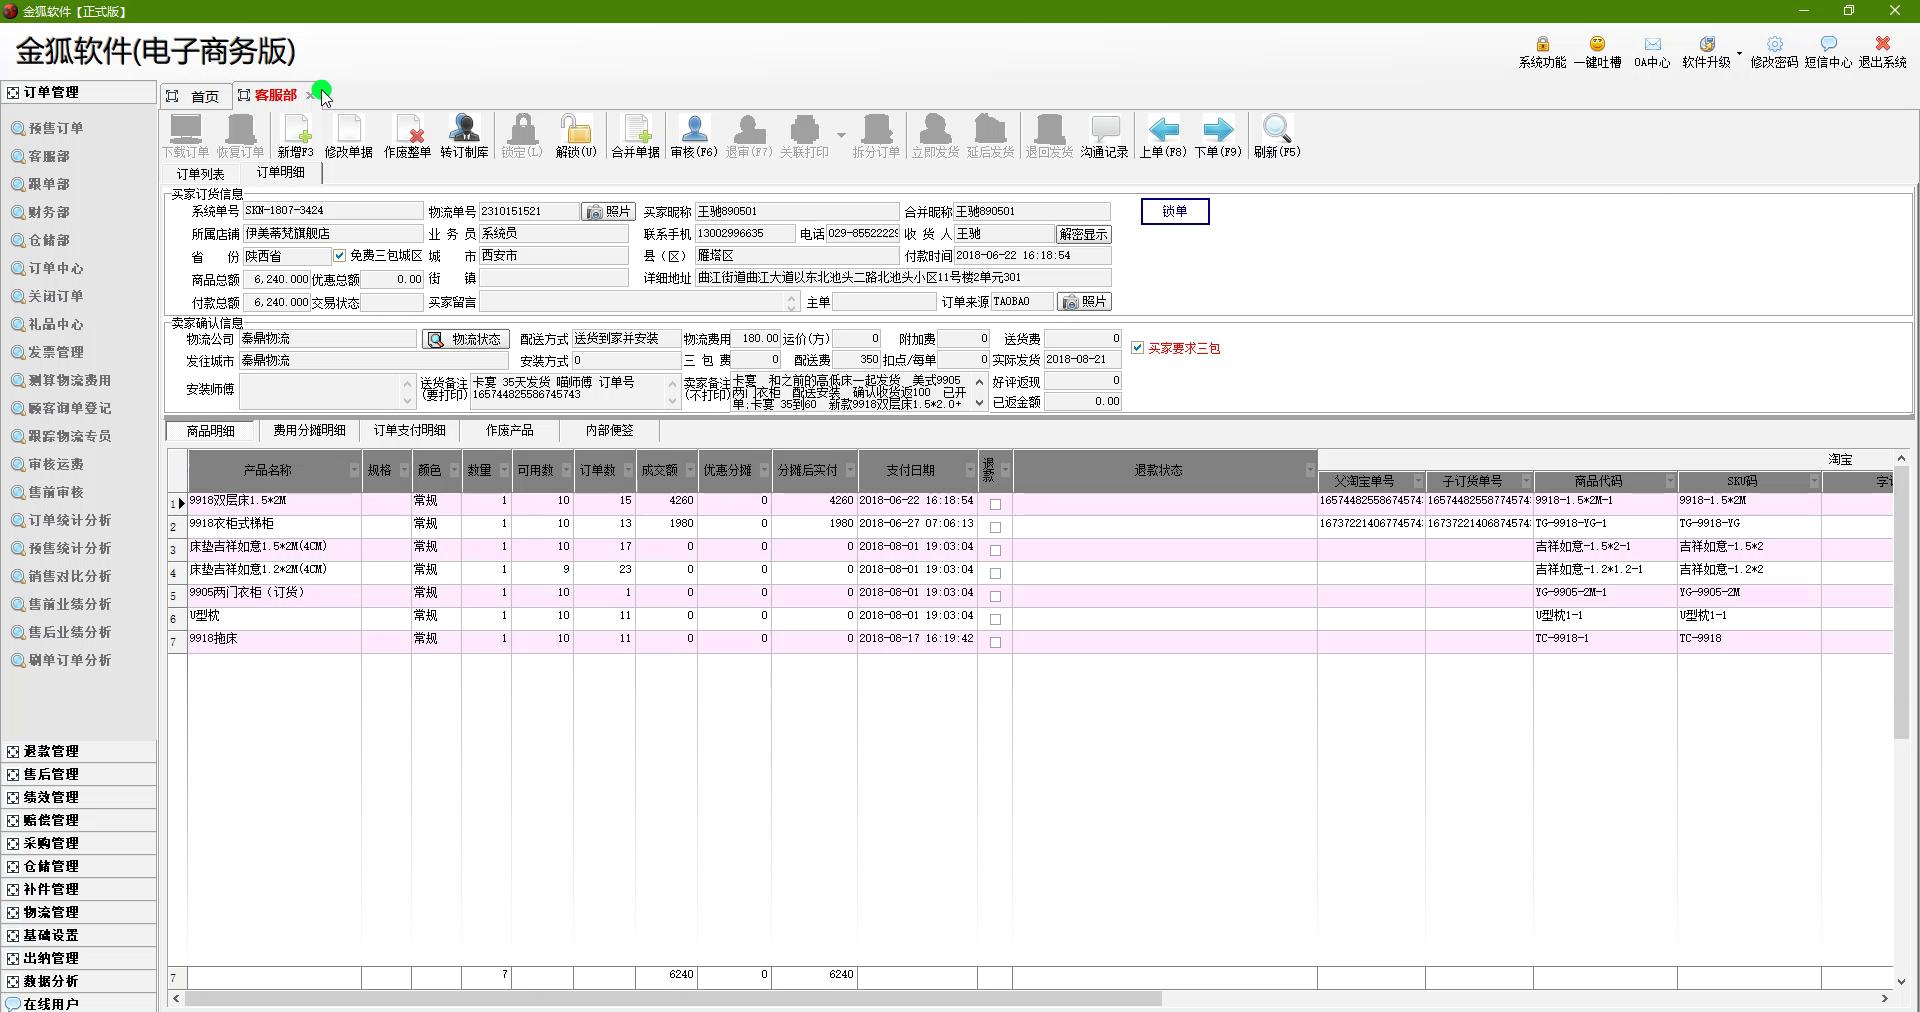Click the 拆分订单 toolbar icon

point(876,129)
